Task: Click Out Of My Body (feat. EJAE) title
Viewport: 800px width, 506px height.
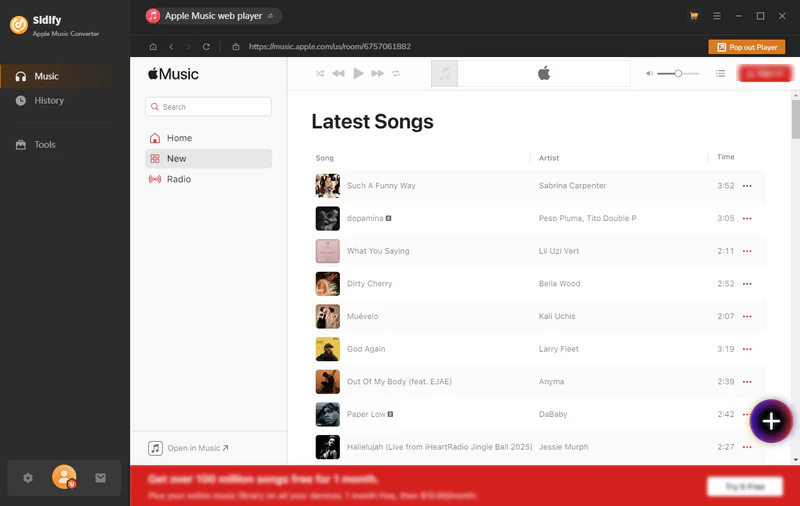Action: pyautogui.click(x=399, y=382)
